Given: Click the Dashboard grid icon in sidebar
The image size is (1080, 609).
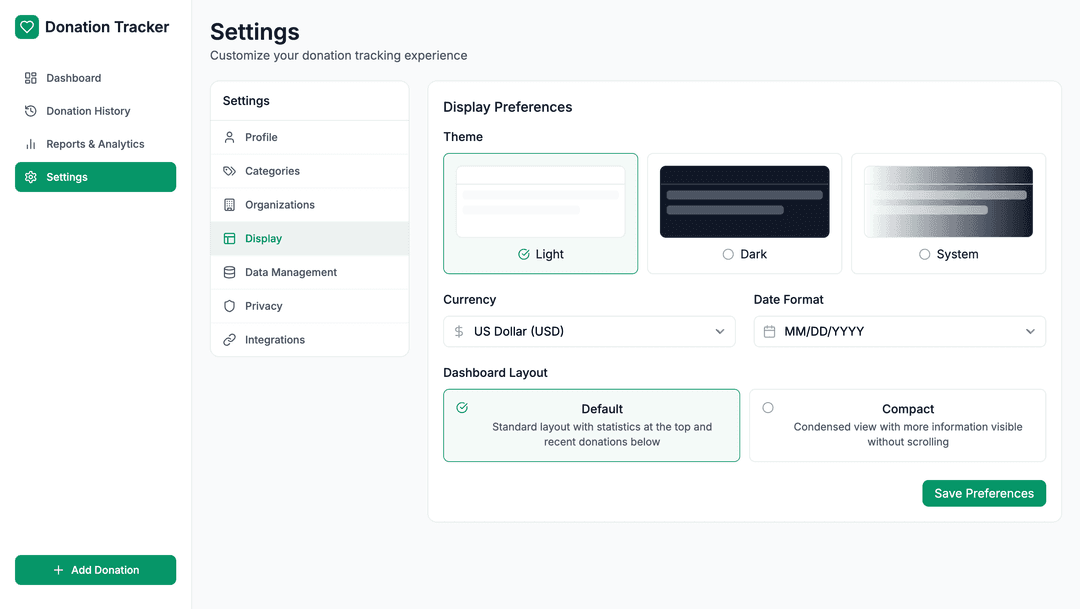Looking at the screenshot, I should coord(31,78).
